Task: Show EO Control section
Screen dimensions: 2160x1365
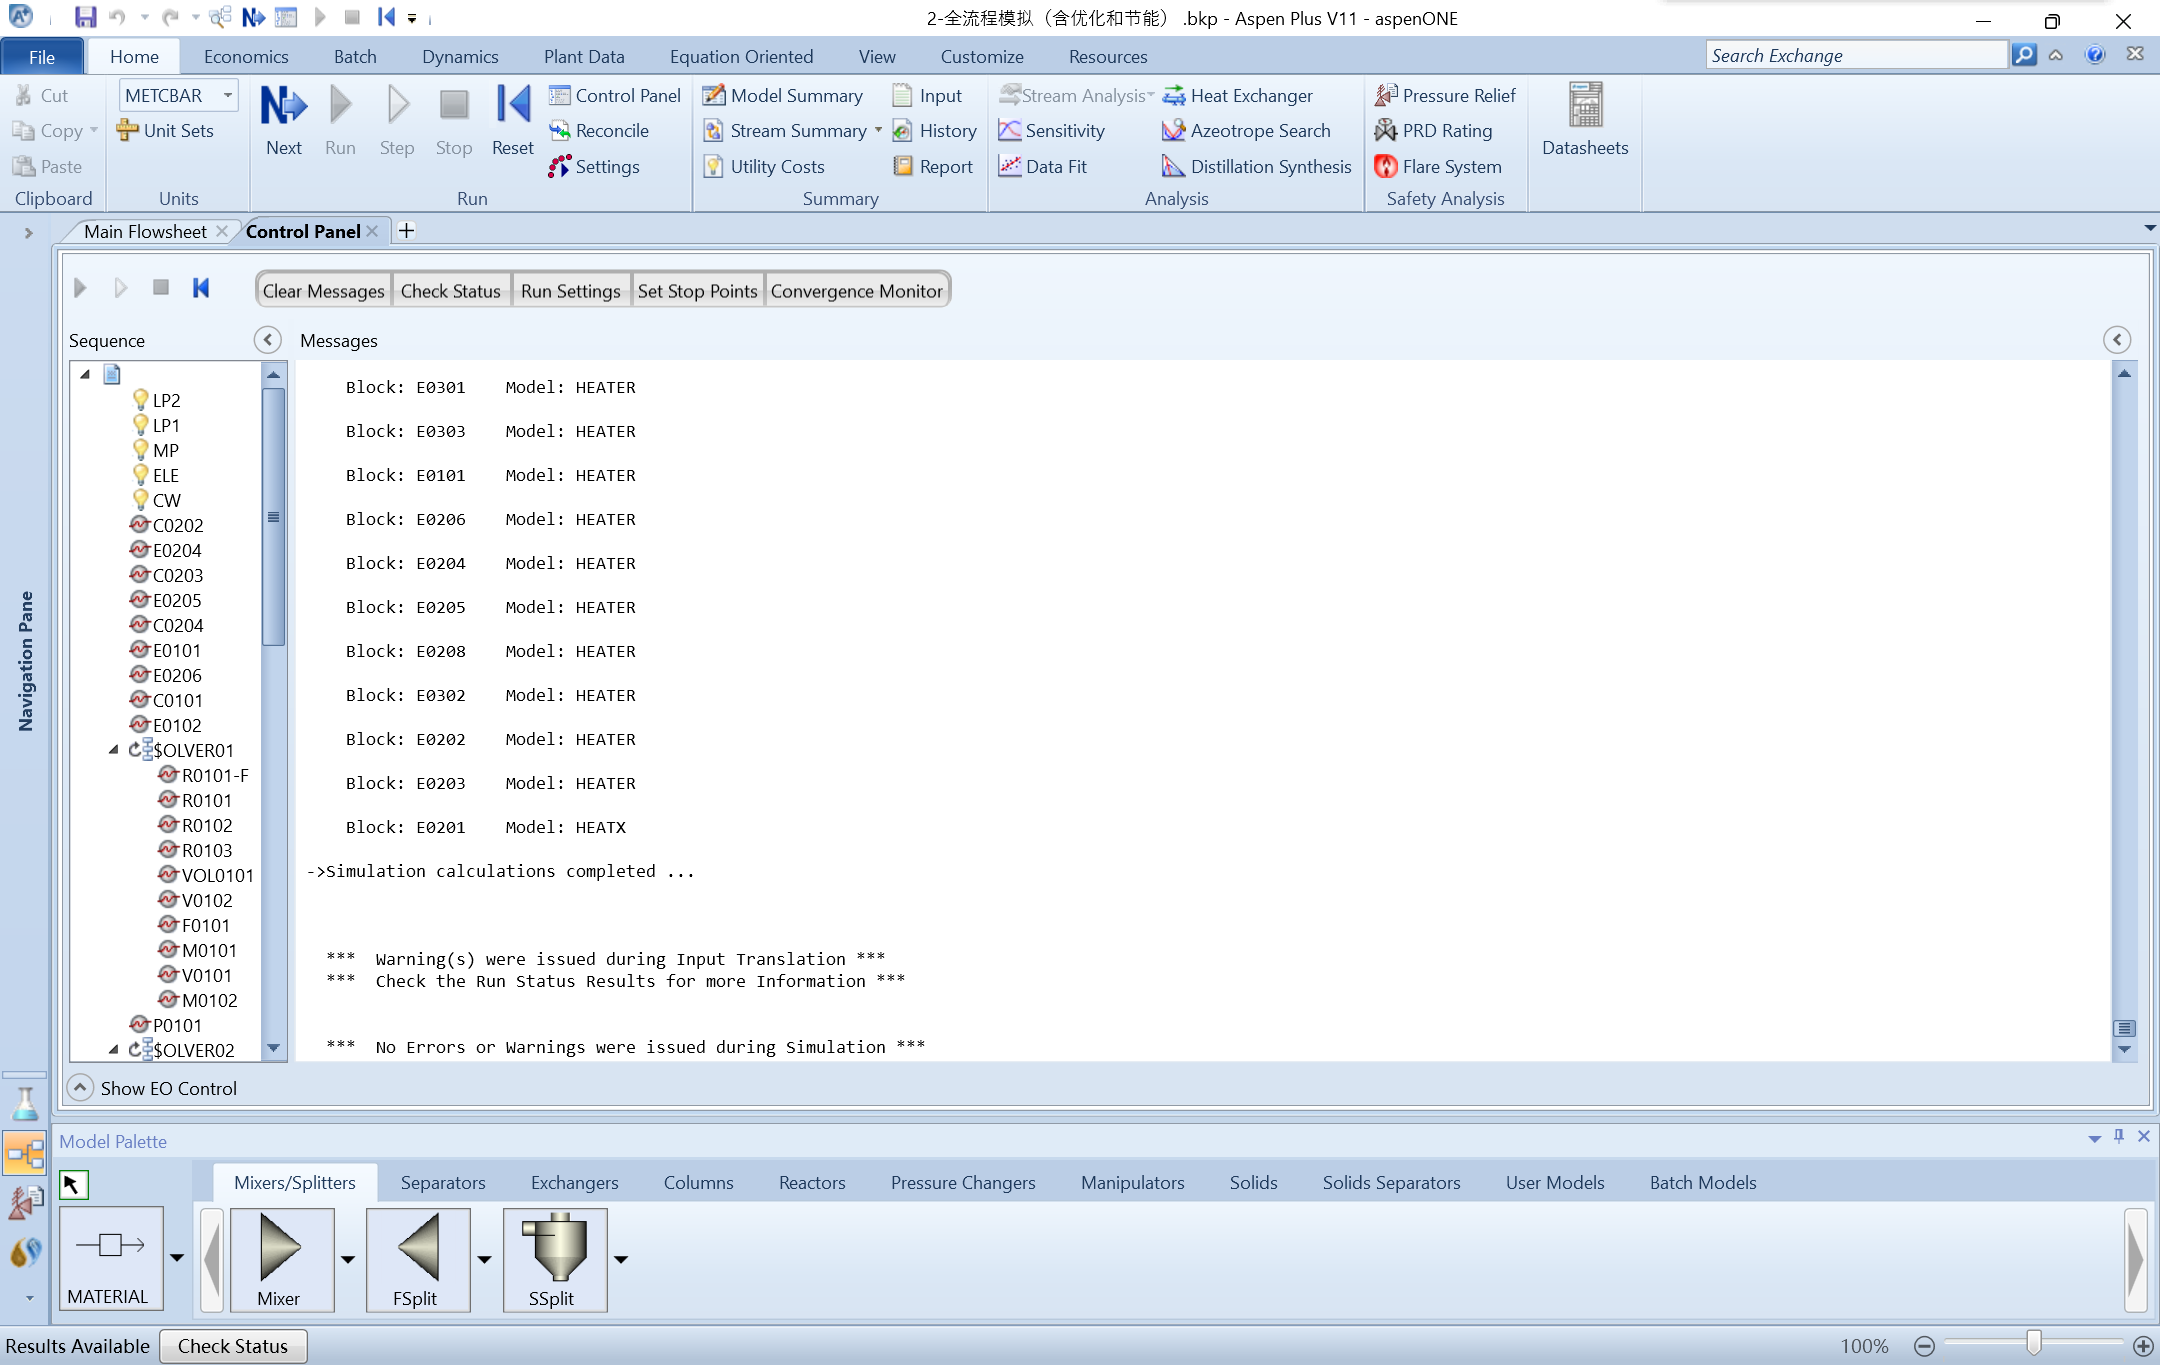Action: tap(80, 1087)
